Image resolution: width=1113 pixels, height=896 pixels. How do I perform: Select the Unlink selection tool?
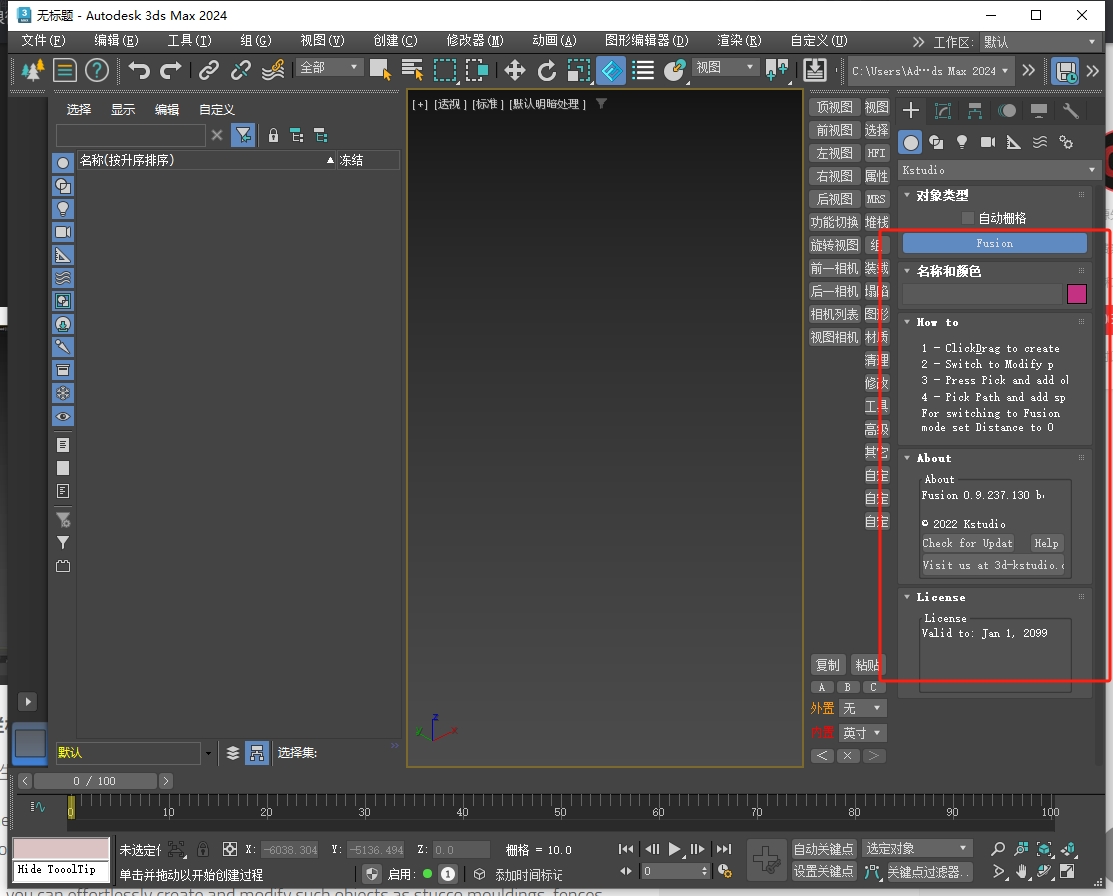pos(241,70)
